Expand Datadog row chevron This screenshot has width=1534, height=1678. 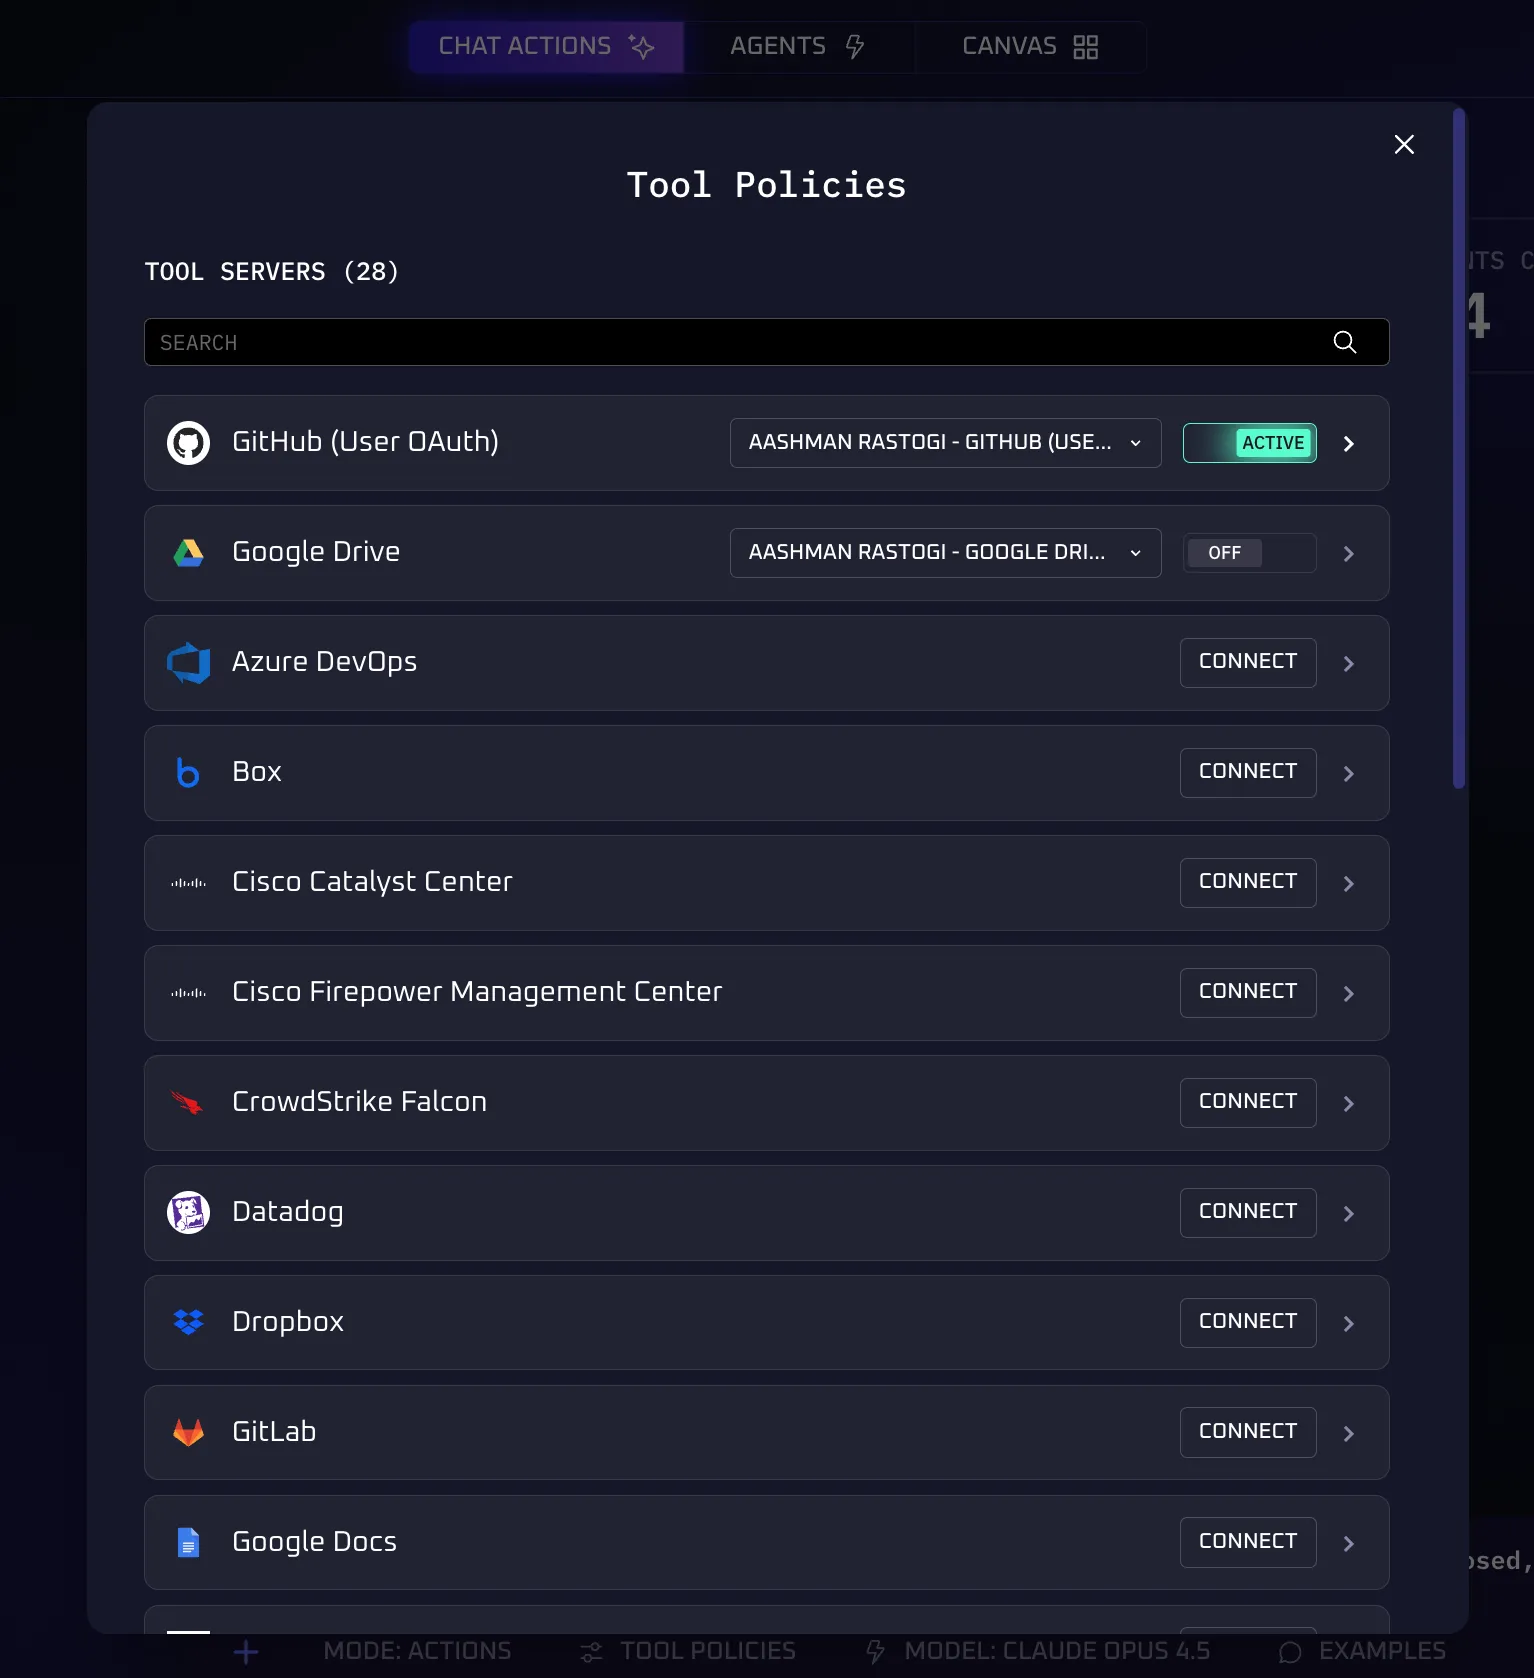1348,1213
